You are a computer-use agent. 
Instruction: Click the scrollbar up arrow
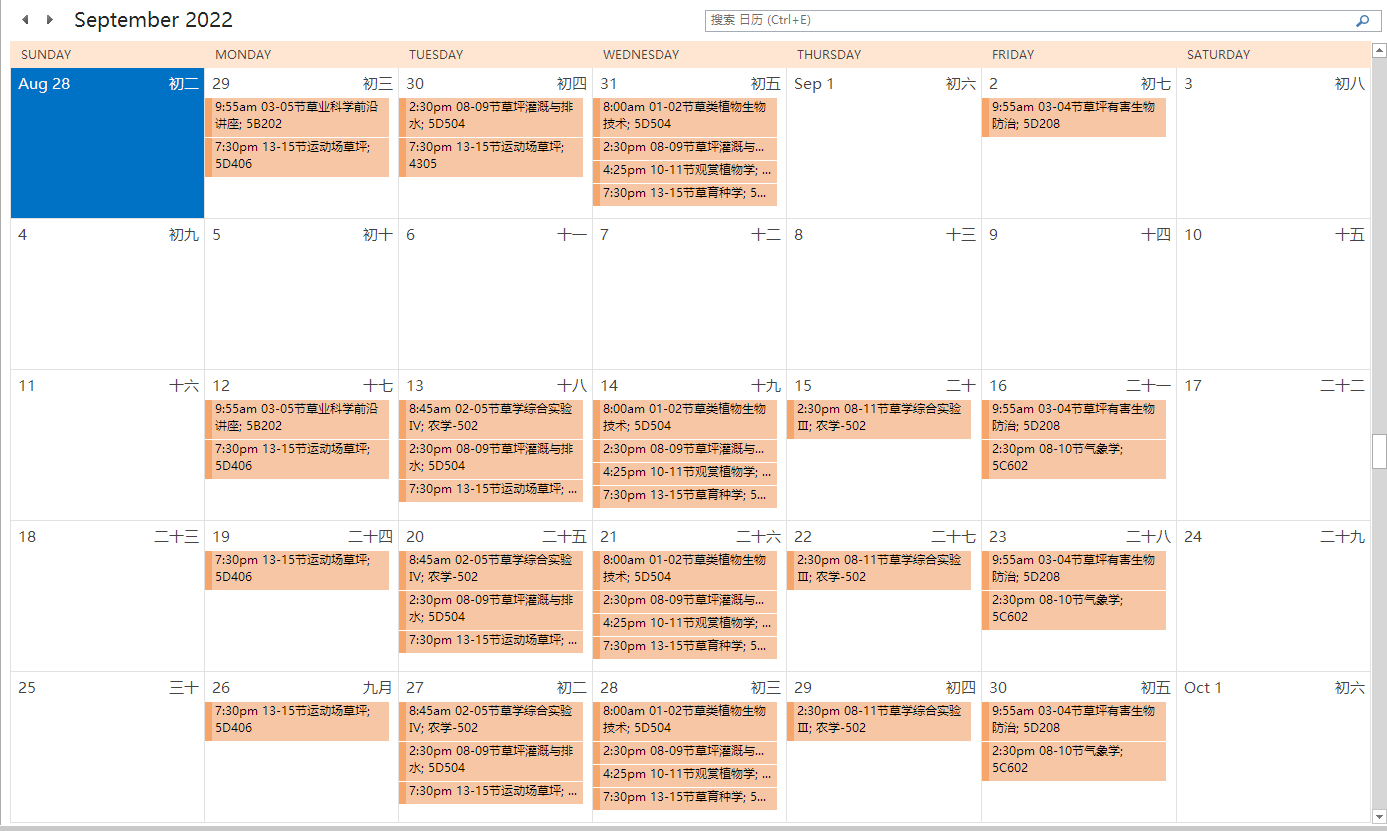click(1379, 48)
